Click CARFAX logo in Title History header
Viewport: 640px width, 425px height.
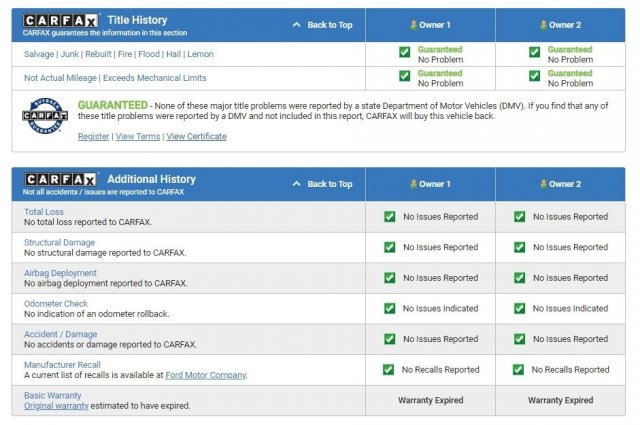tap(61, 20)
